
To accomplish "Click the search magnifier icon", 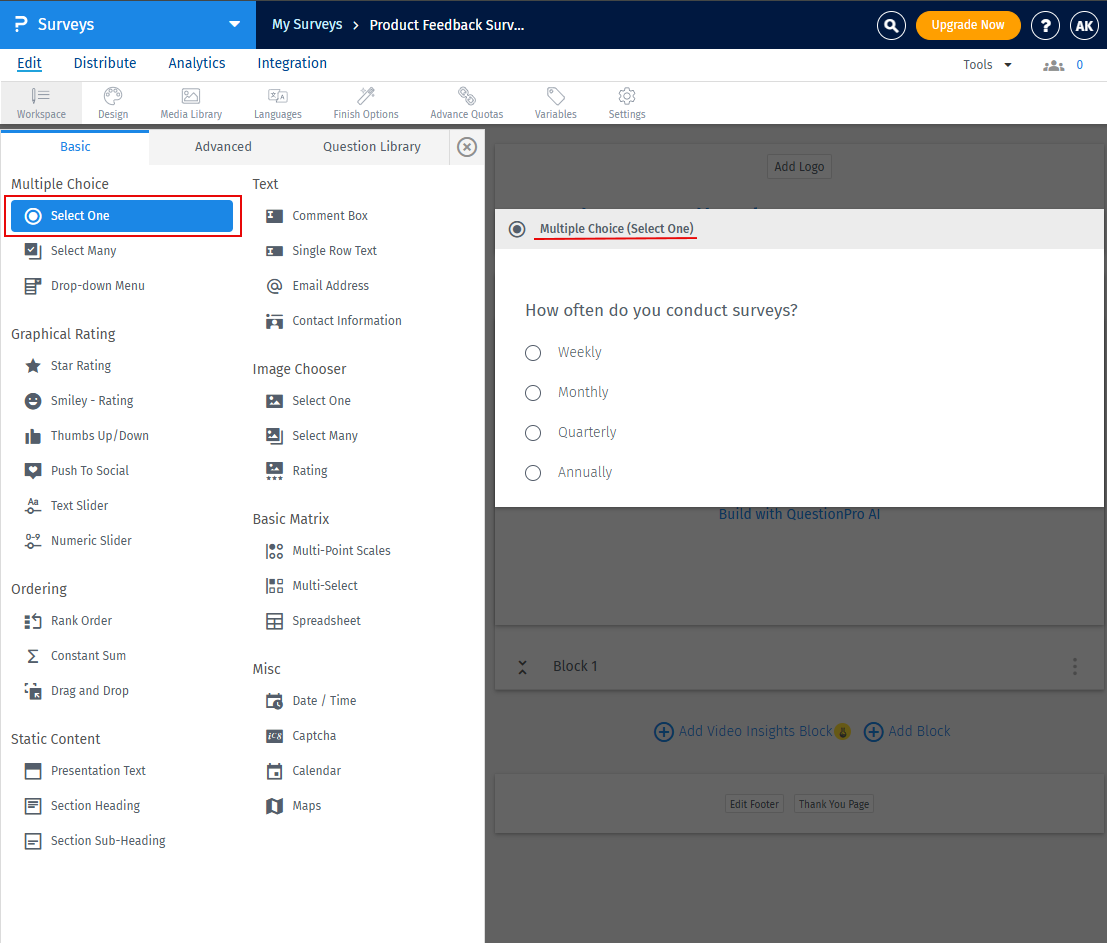I will pyautogui.click(x=891, y=25).
